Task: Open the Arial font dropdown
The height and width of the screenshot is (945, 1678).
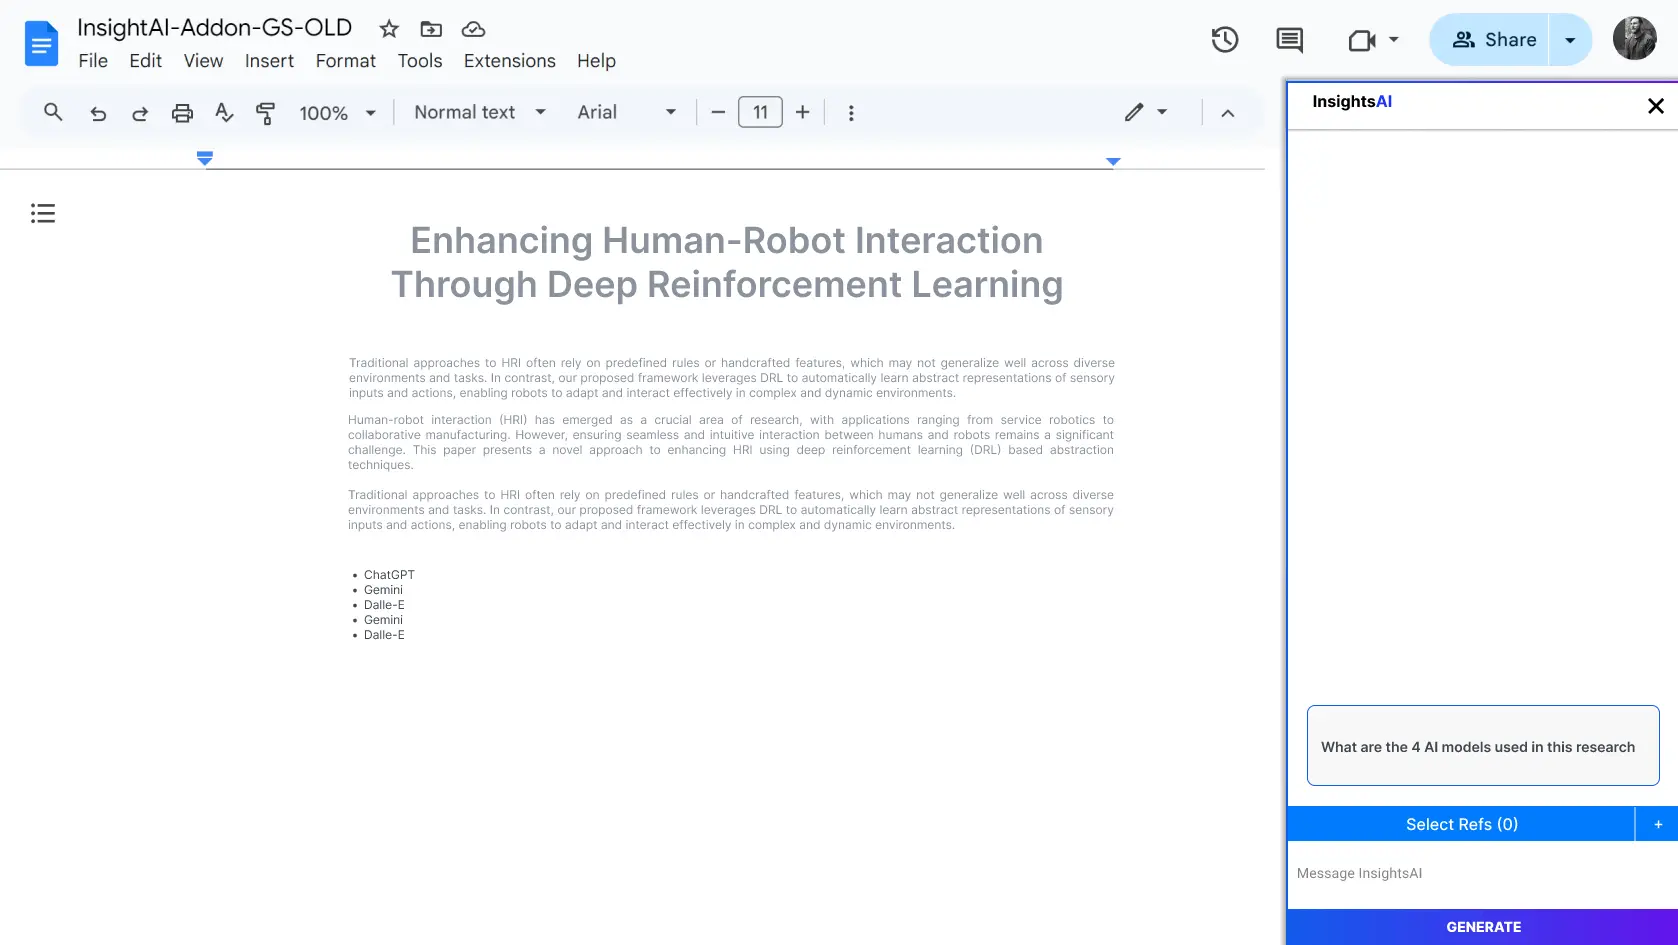Action: click(626, 113)
